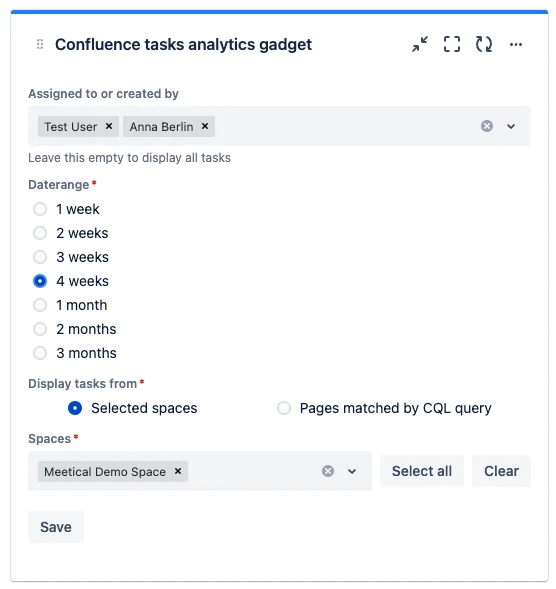Choose Pages matched by CQL query
This screenshot has width=556, height=589.
pos(284,408)
